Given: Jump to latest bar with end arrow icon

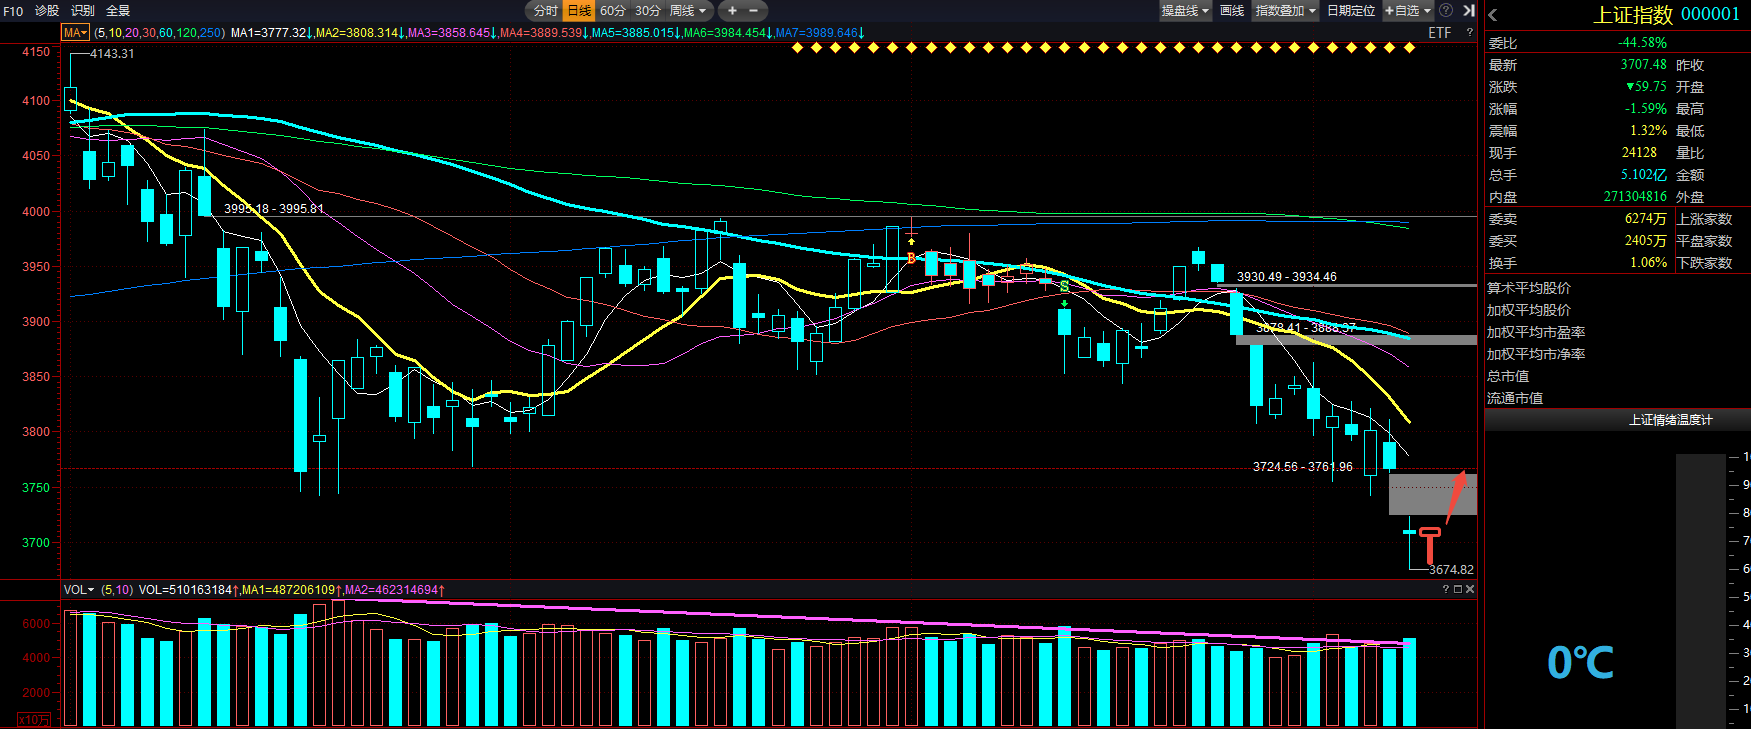Looking at the screenshot, I should coord(1469,10).
